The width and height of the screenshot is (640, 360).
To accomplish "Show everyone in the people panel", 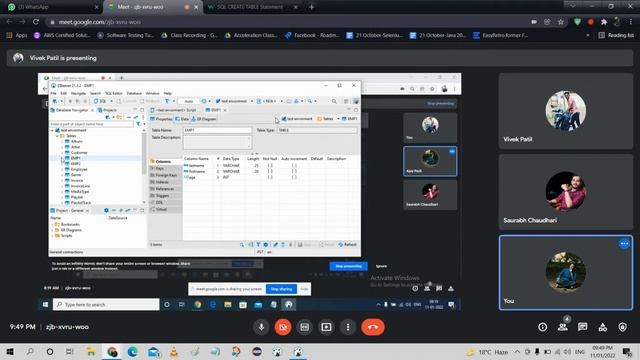I will tap(563, 327).
